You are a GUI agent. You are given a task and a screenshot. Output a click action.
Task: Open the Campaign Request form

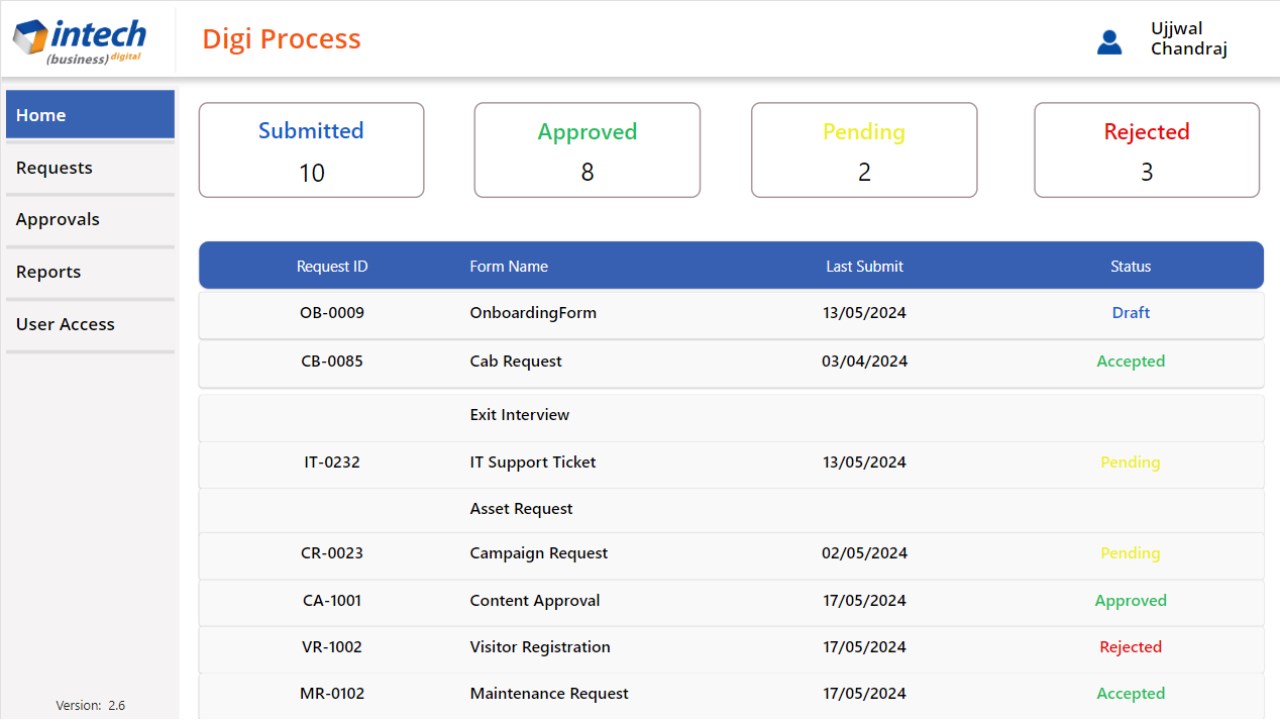pos(539,554)
